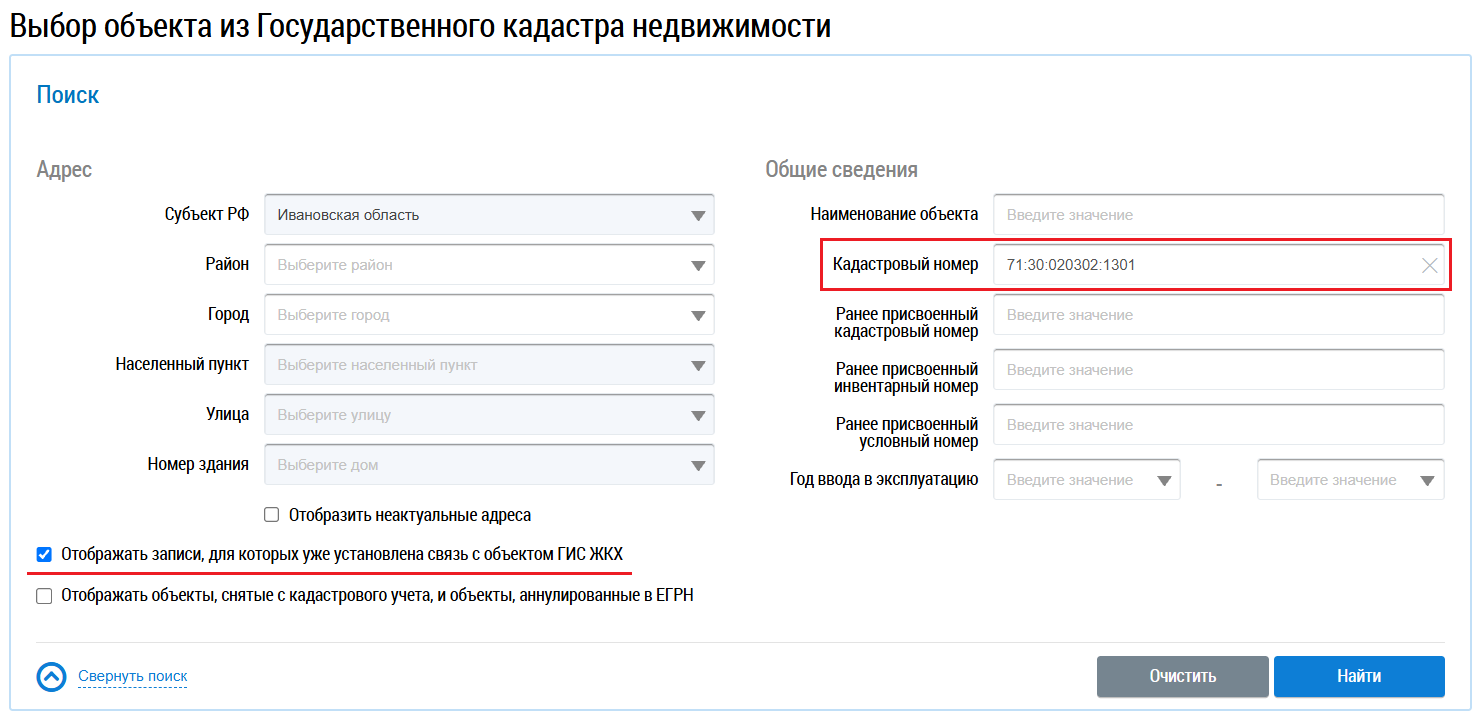Click the Очистить button
This screenshot has width=1480, height=723.
coord(1183,676)
